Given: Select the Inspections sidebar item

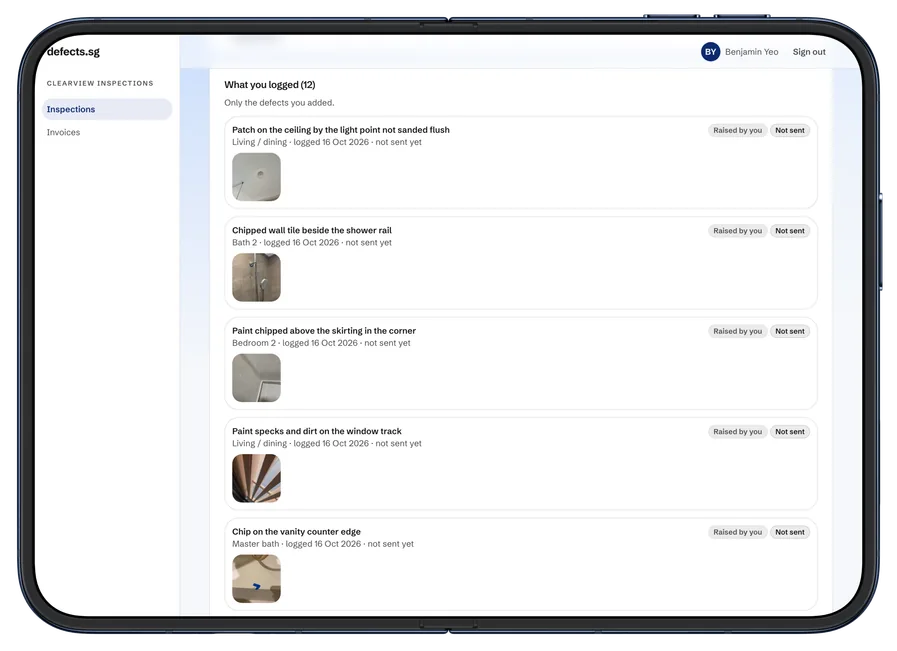Looking at the screenshot, I should (107, 109).
